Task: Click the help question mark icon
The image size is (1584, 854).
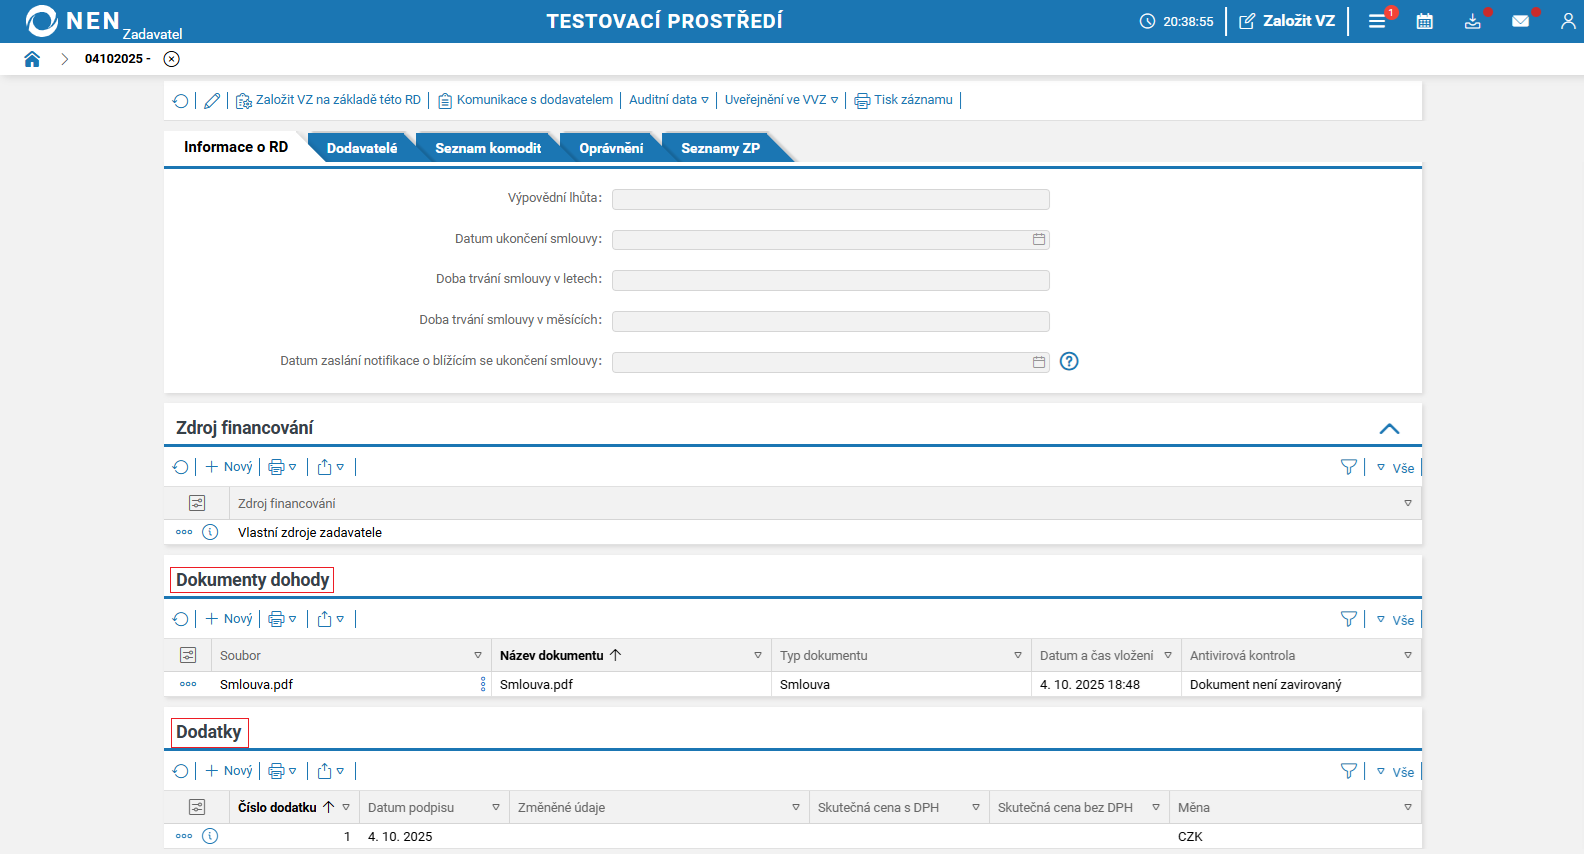Action: (1069, 361)
